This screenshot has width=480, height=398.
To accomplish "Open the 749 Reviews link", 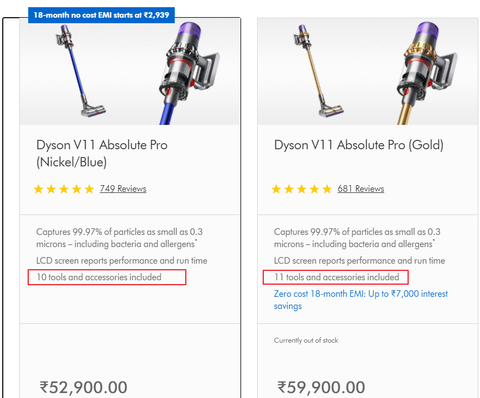I will pos(123,189).
